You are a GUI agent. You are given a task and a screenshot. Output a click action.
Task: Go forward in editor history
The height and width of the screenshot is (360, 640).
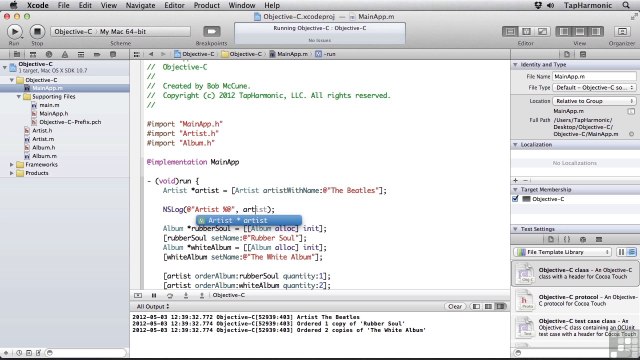pos(163,54)
